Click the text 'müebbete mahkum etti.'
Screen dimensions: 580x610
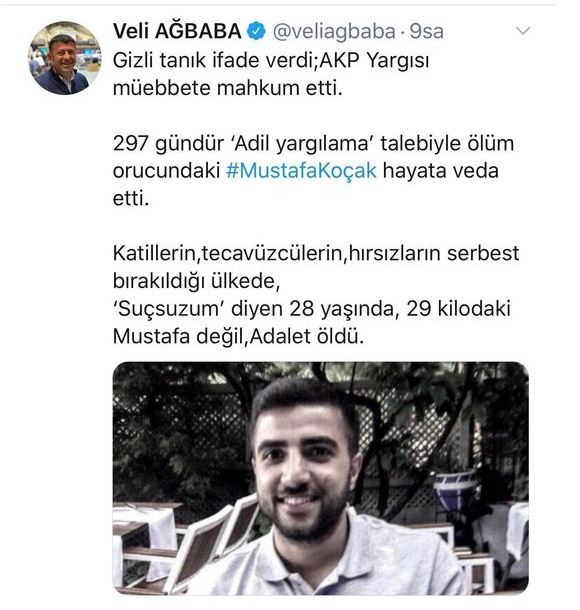point(228,88)
